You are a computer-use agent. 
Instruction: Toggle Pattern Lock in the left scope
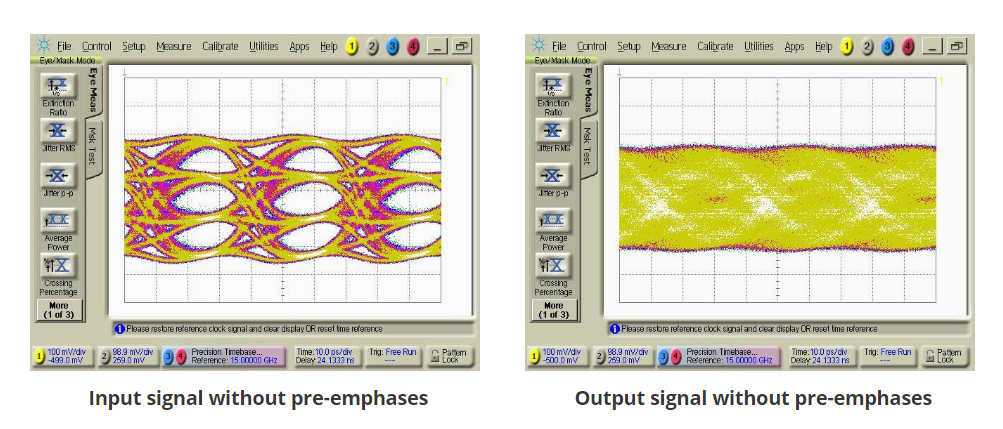449,356
